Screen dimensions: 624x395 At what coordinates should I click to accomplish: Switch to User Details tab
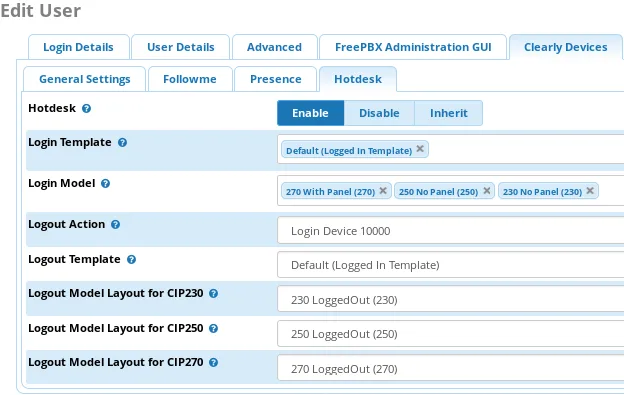click(181, 47)
